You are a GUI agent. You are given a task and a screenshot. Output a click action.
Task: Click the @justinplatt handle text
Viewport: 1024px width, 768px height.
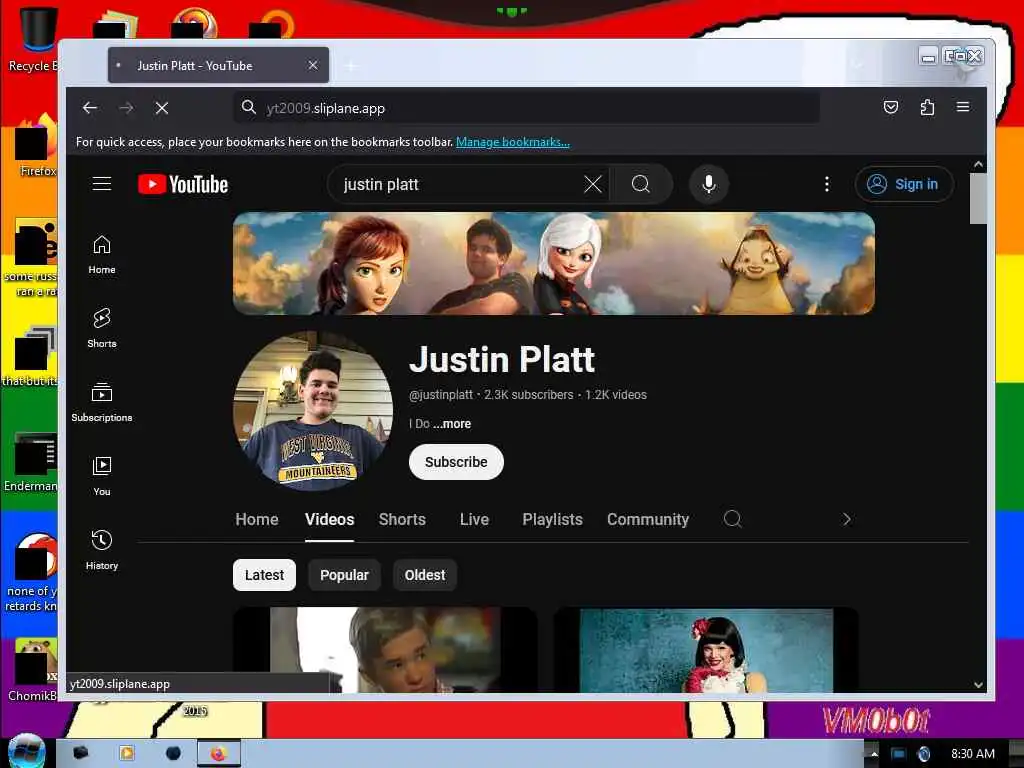(441, 394)
